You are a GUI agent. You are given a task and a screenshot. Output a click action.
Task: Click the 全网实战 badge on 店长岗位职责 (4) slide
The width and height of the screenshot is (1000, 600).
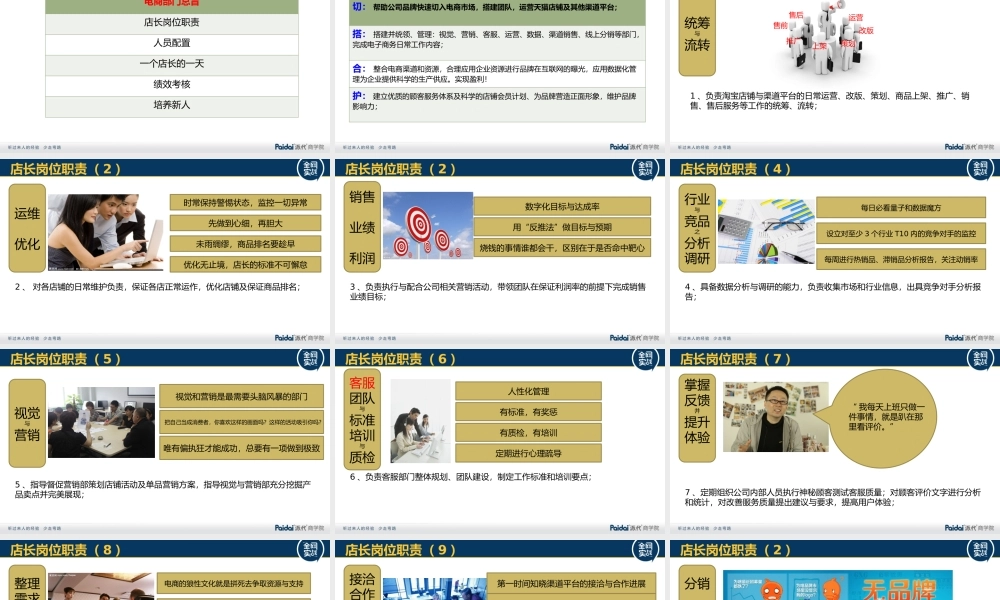979,169
